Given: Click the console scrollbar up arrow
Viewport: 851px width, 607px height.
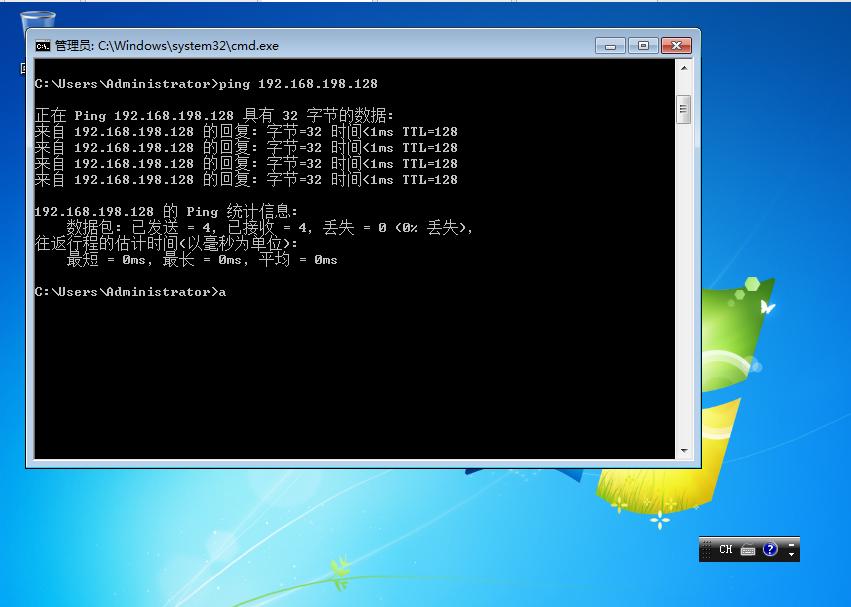Looking at the screenshot, I should coord(684,68).
